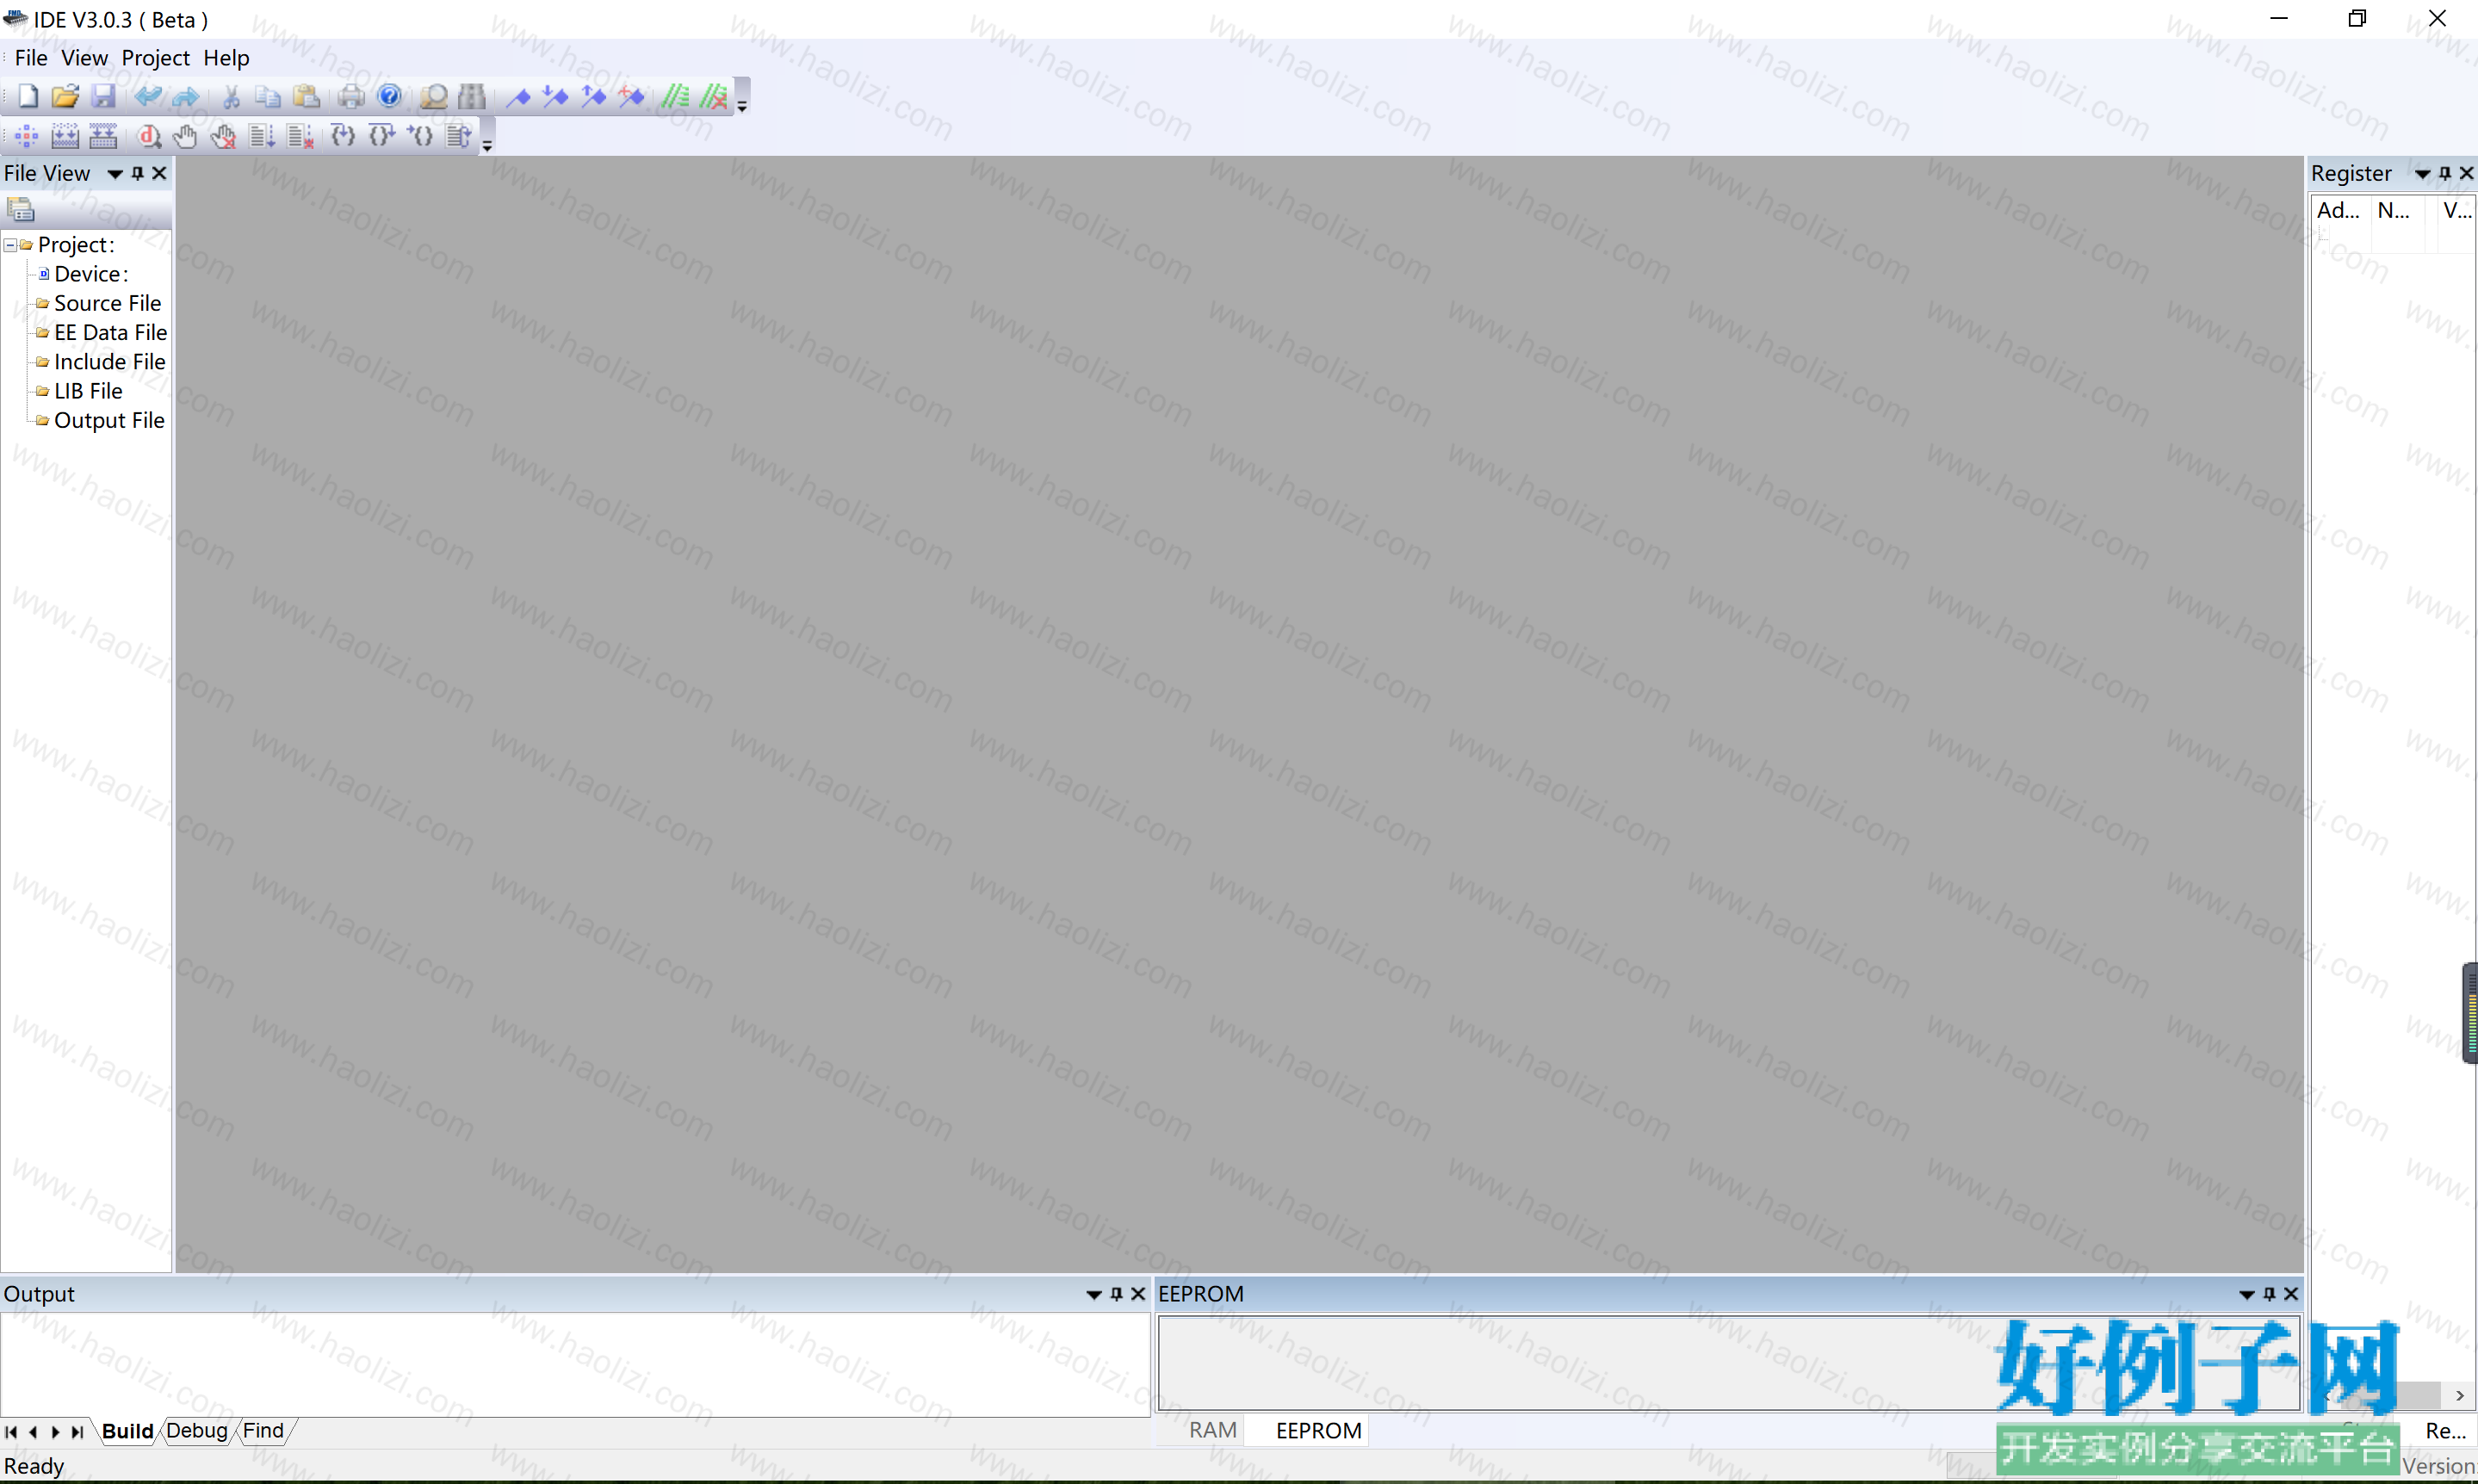The width and height of the screenshot is (2478, 1484).
Task: Select the Device tree item
Action: pyautogui.click(x=91, y=274)
